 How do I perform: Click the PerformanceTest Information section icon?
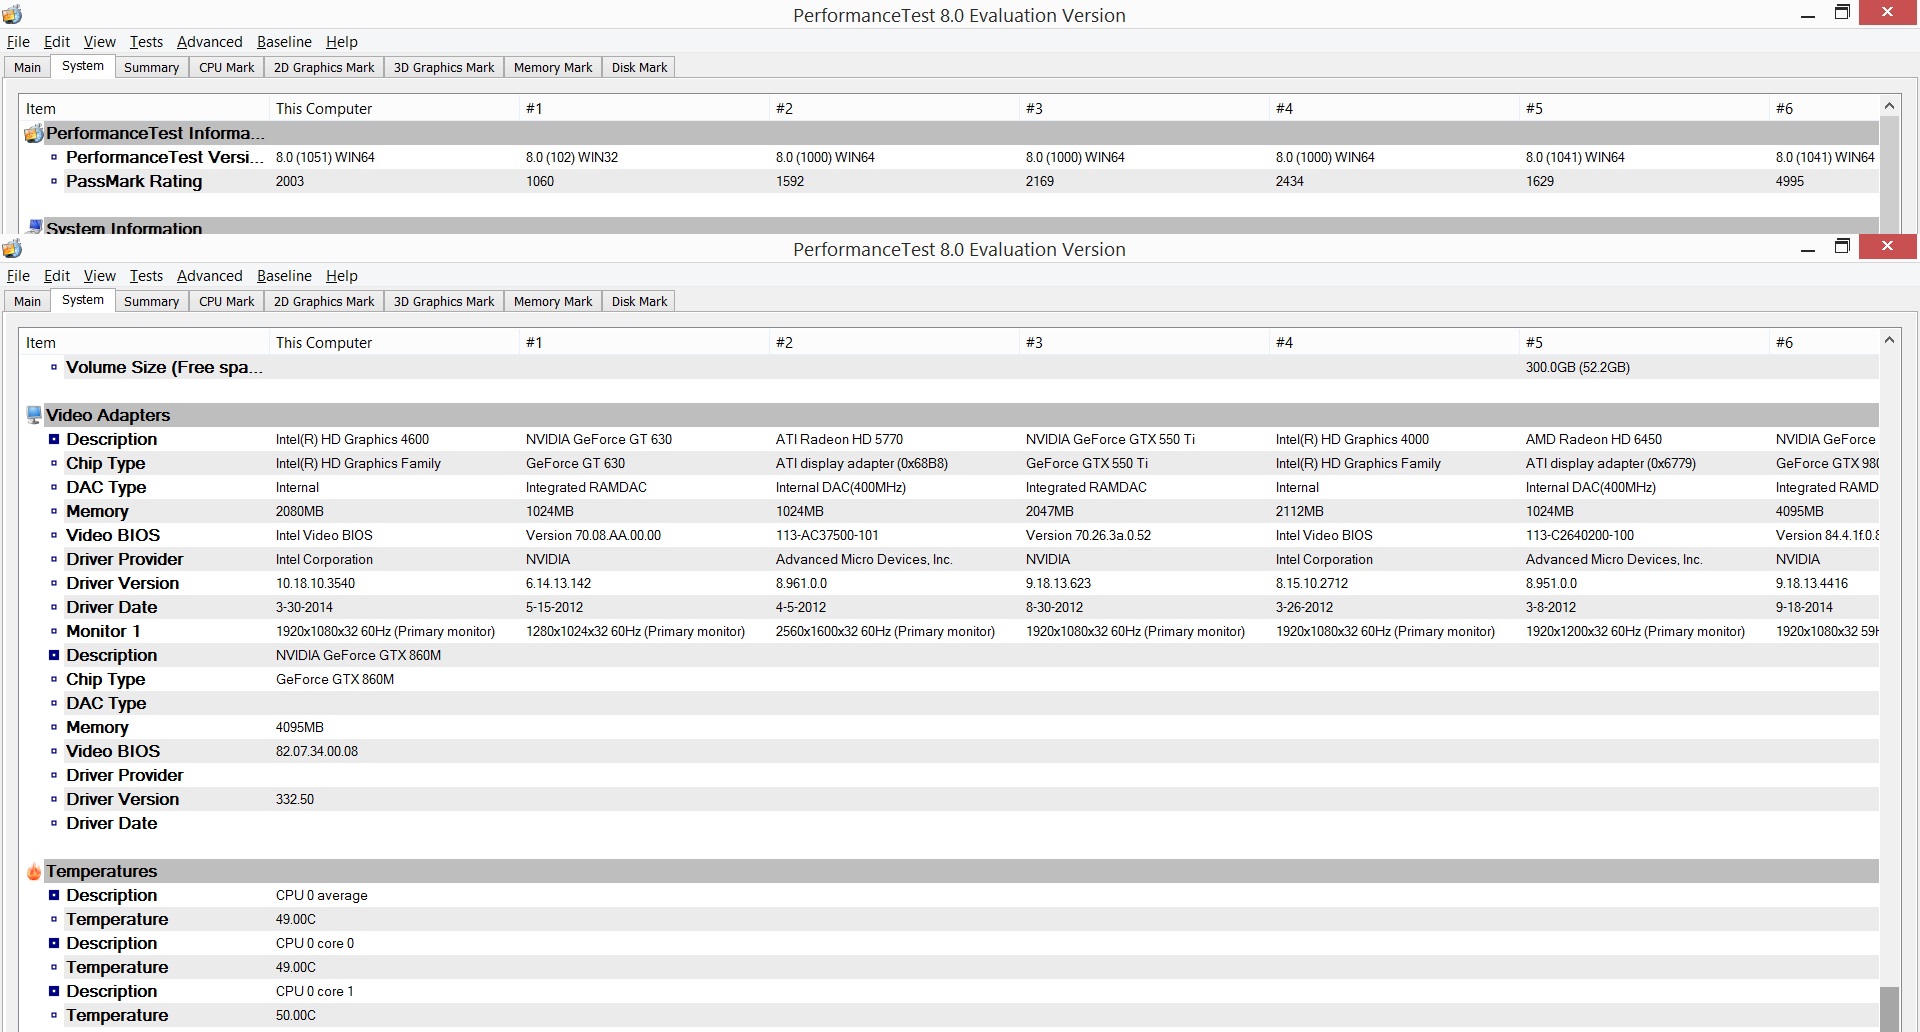coord(34,133)
